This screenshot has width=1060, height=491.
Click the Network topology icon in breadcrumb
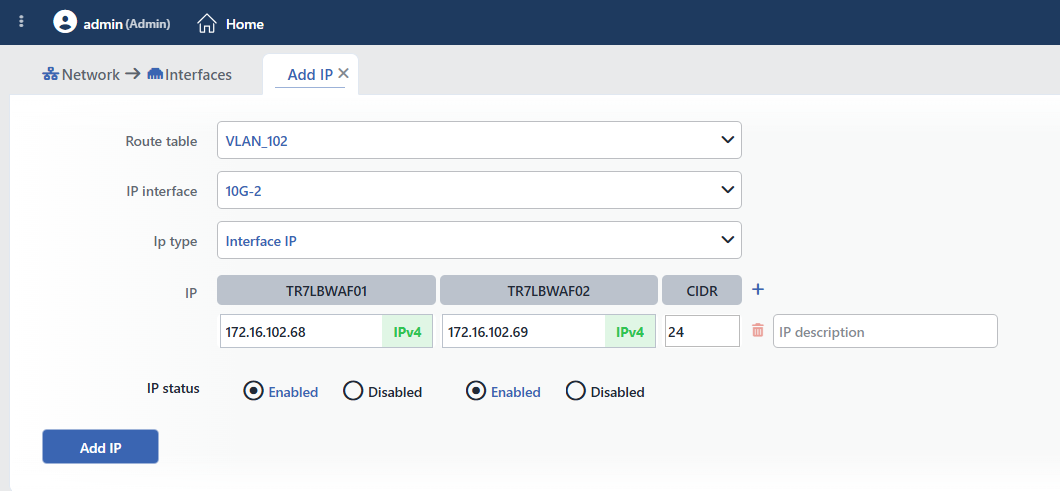point(51,74)
